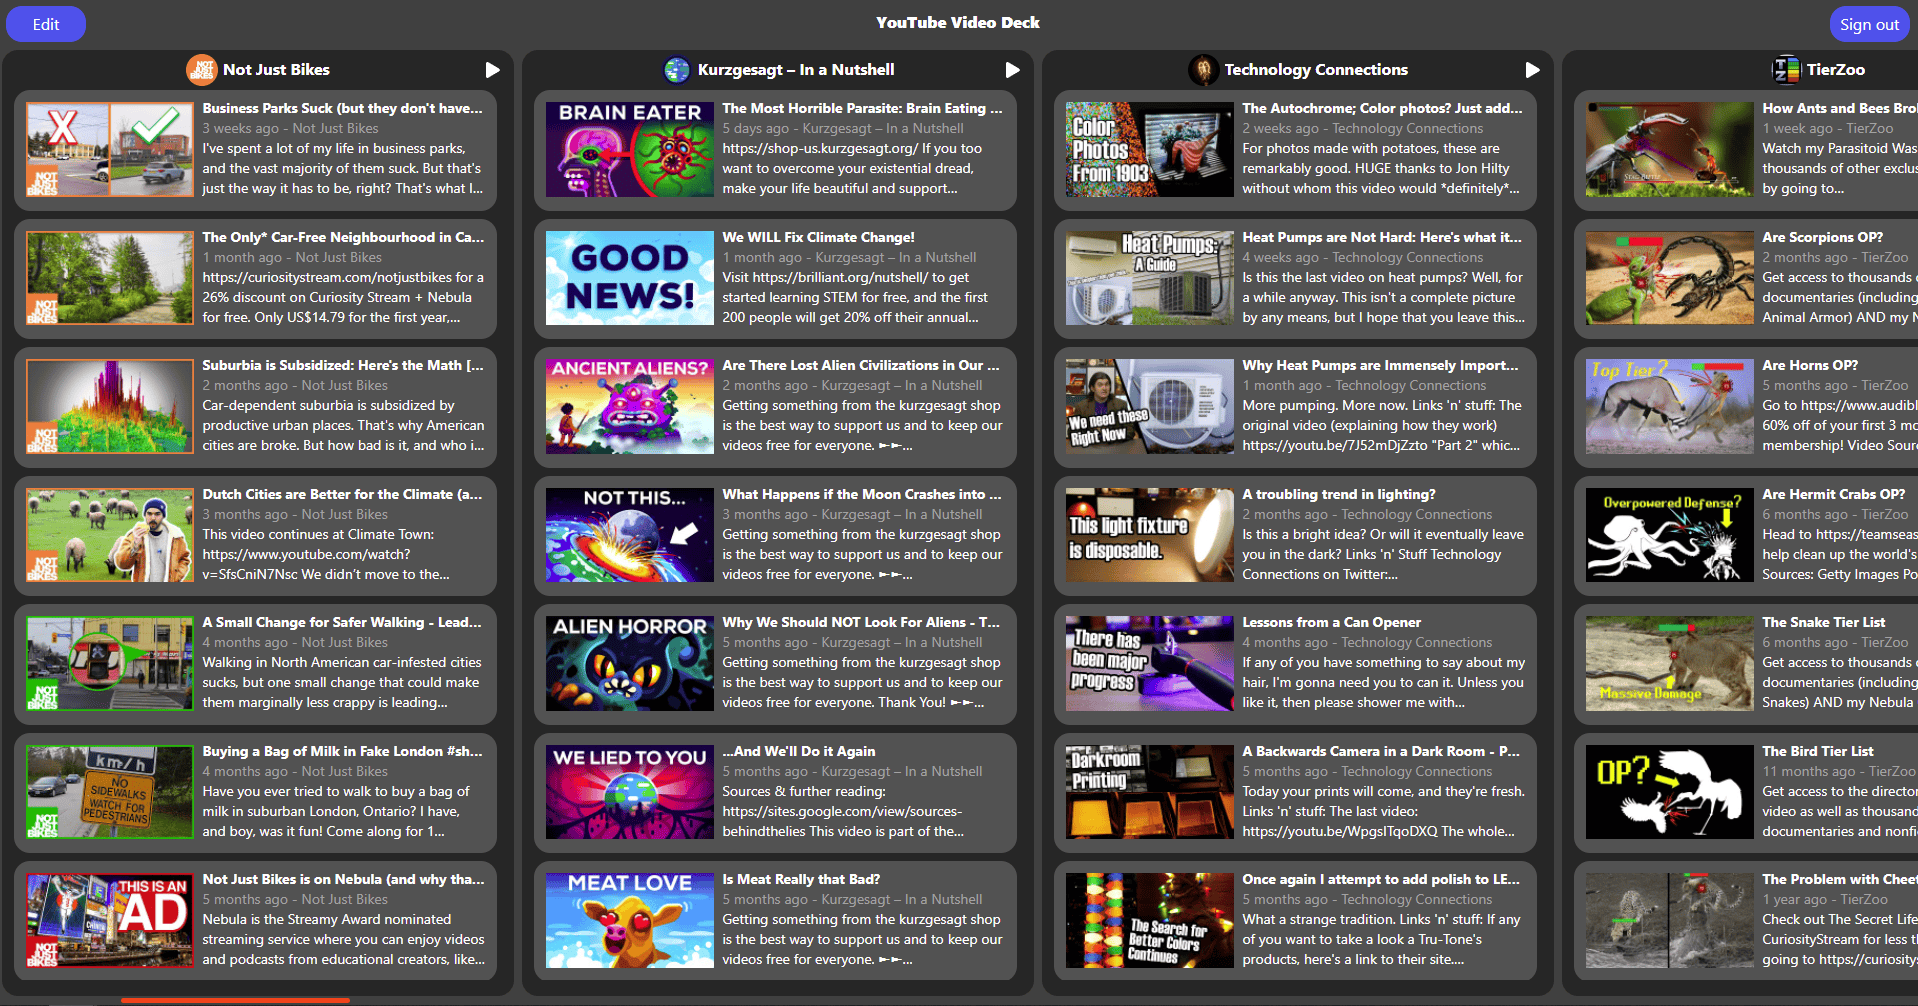Open 'We need these Right Now' thumbnail
This screenshot has height=1006, width=1918.
click(1150, 406)
